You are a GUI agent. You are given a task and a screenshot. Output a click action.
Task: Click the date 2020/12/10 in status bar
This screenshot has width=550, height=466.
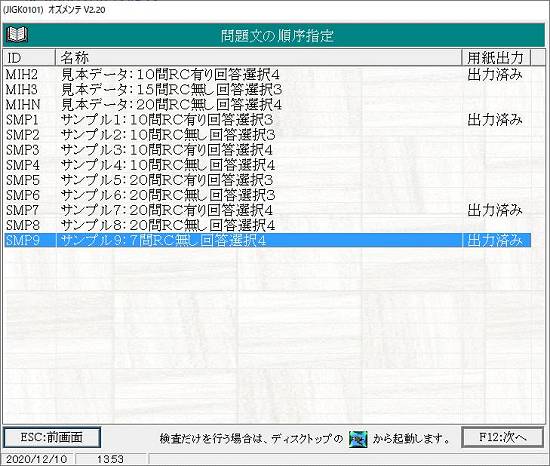[36, 459]
